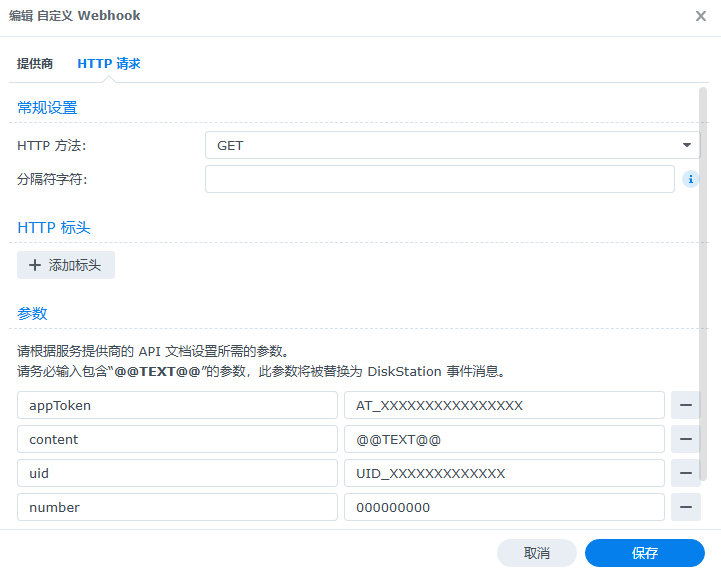The image size is (721, 572).
Task: Close the Webhook edit dialog
Action: point(701,16)
